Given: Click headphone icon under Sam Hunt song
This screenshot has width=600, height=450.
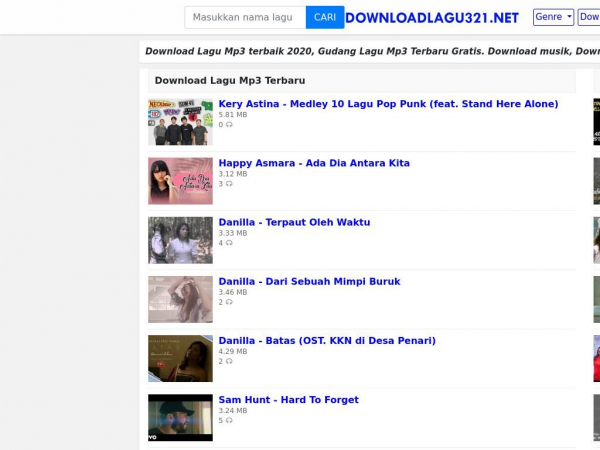Looking at the screenshot, I should [x=229, y=420].
